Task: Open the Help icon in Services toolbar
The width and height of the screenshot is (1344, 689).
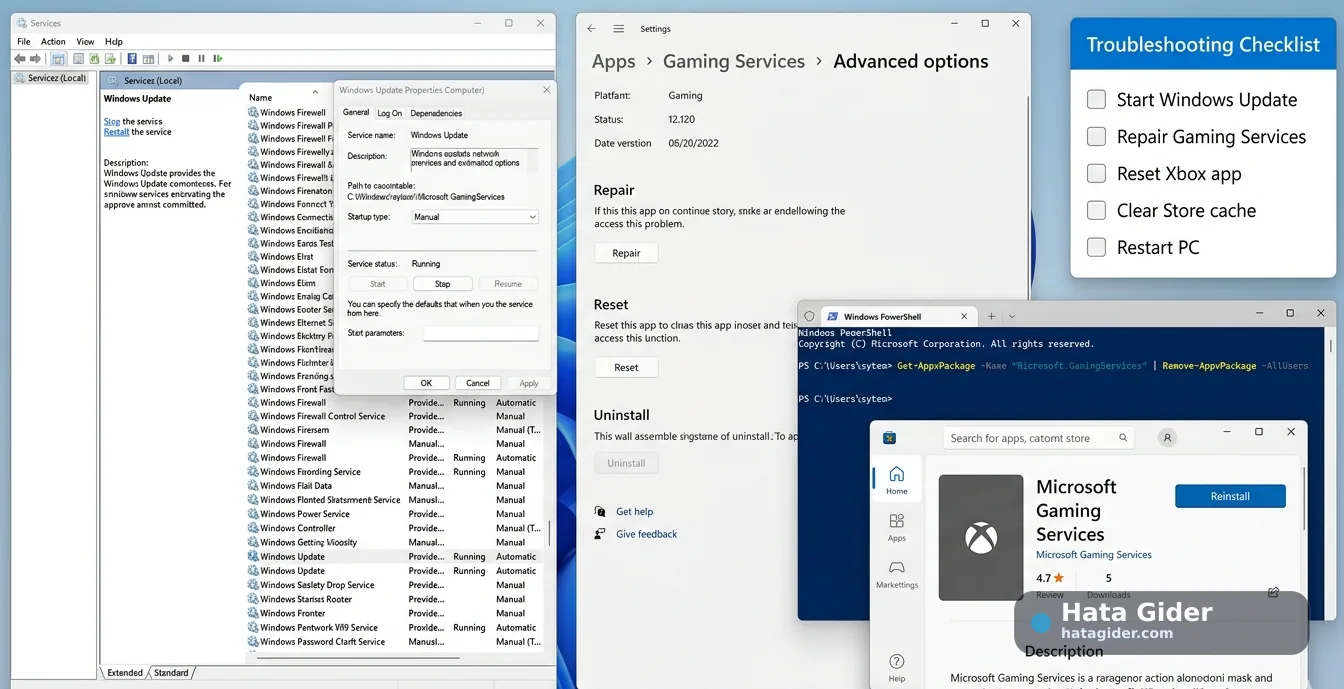Action: point(132,59)
